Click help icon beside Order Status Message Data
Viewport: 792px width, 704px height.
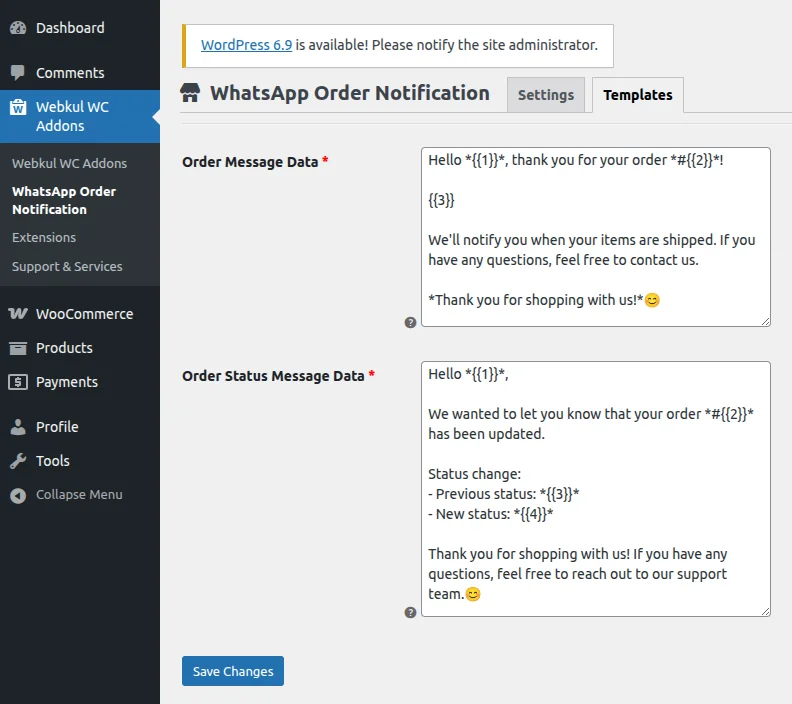click(x=410, y=612)
